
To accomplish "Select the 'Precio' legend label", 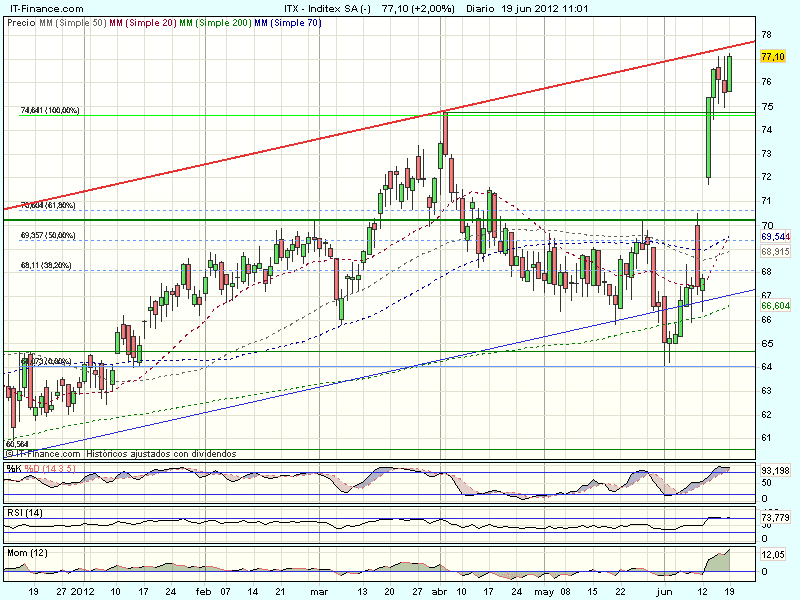I will [21, 23].
